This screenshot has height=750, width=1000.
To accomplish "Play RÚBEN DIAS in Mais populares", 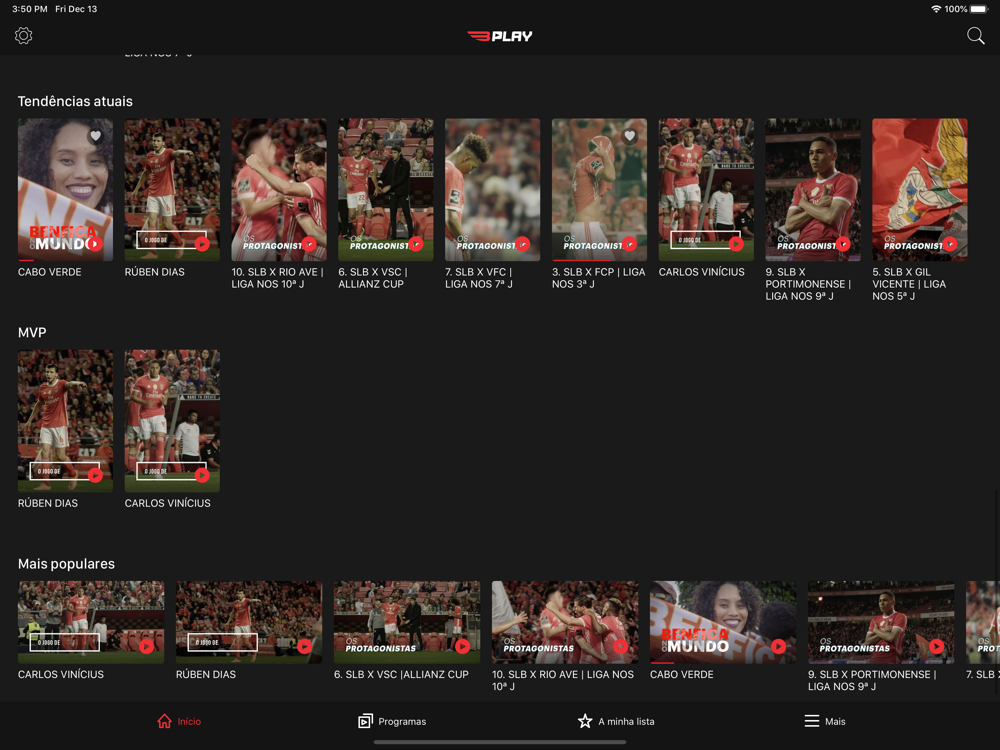I will [305, 646].
